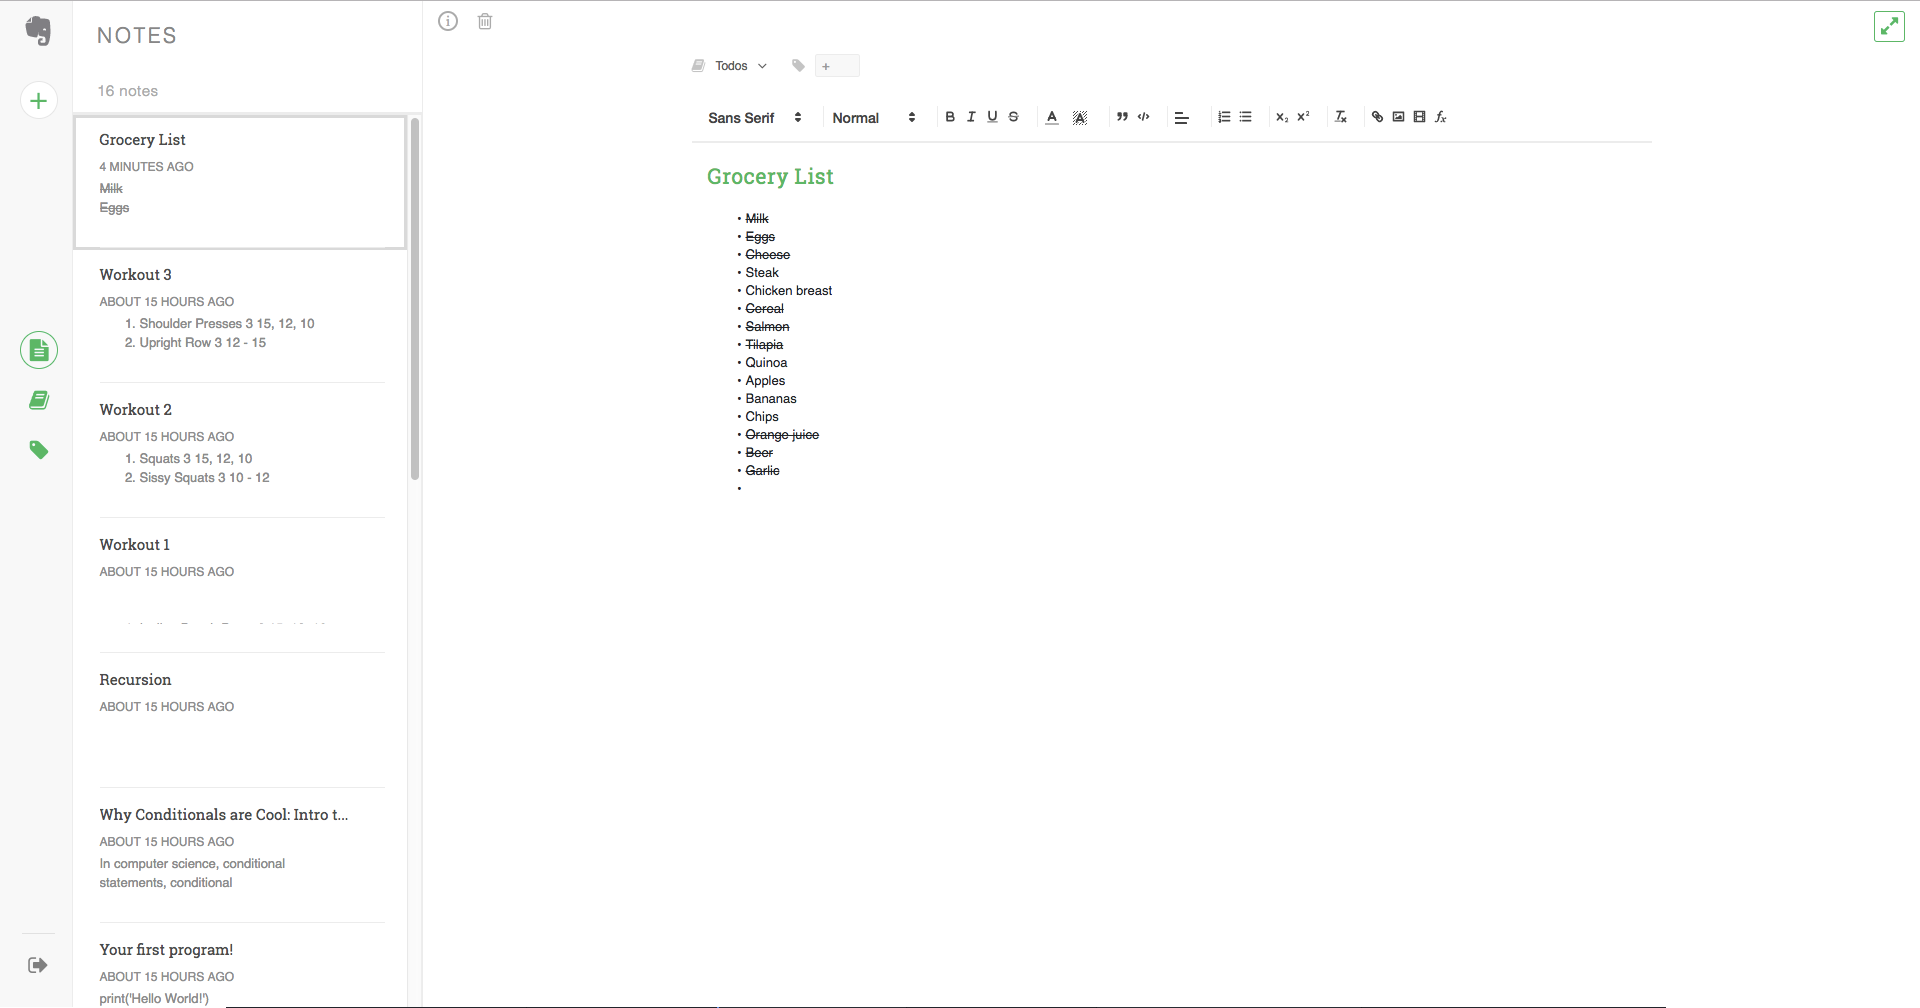The image size is (1920, 1008).
Task: Click the Grocery List note title in editor
Action: [x=770, y=177]
